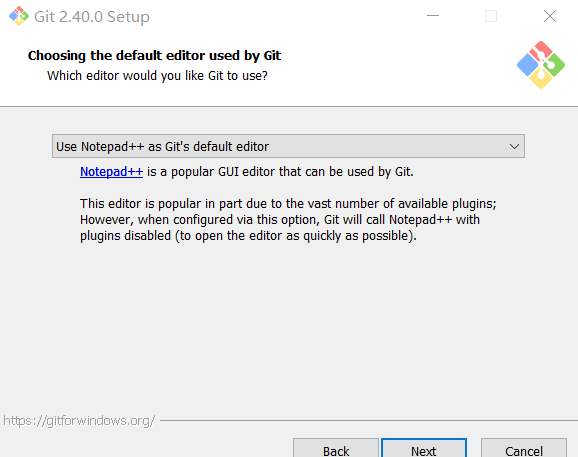Click subtitle 'Which editor would you like Git to use?'
Viewport: 578px width, 457px height.
click(157, 76)
